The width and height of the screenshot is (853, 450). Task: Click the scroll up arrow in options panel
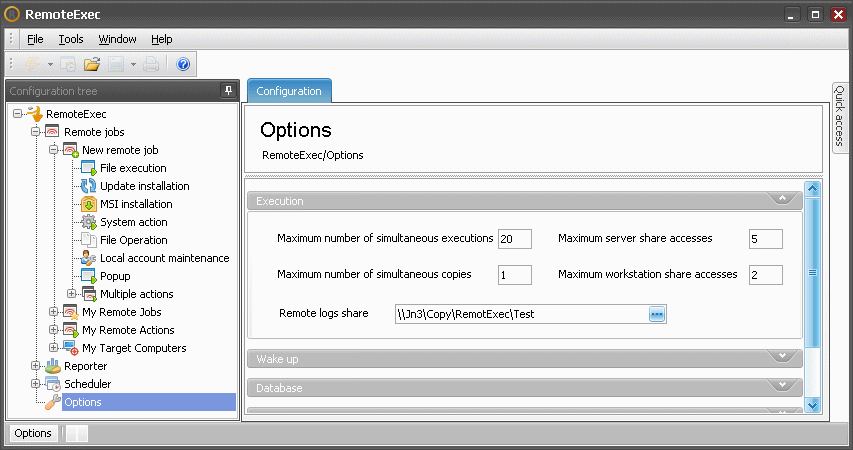click(812, 189)
